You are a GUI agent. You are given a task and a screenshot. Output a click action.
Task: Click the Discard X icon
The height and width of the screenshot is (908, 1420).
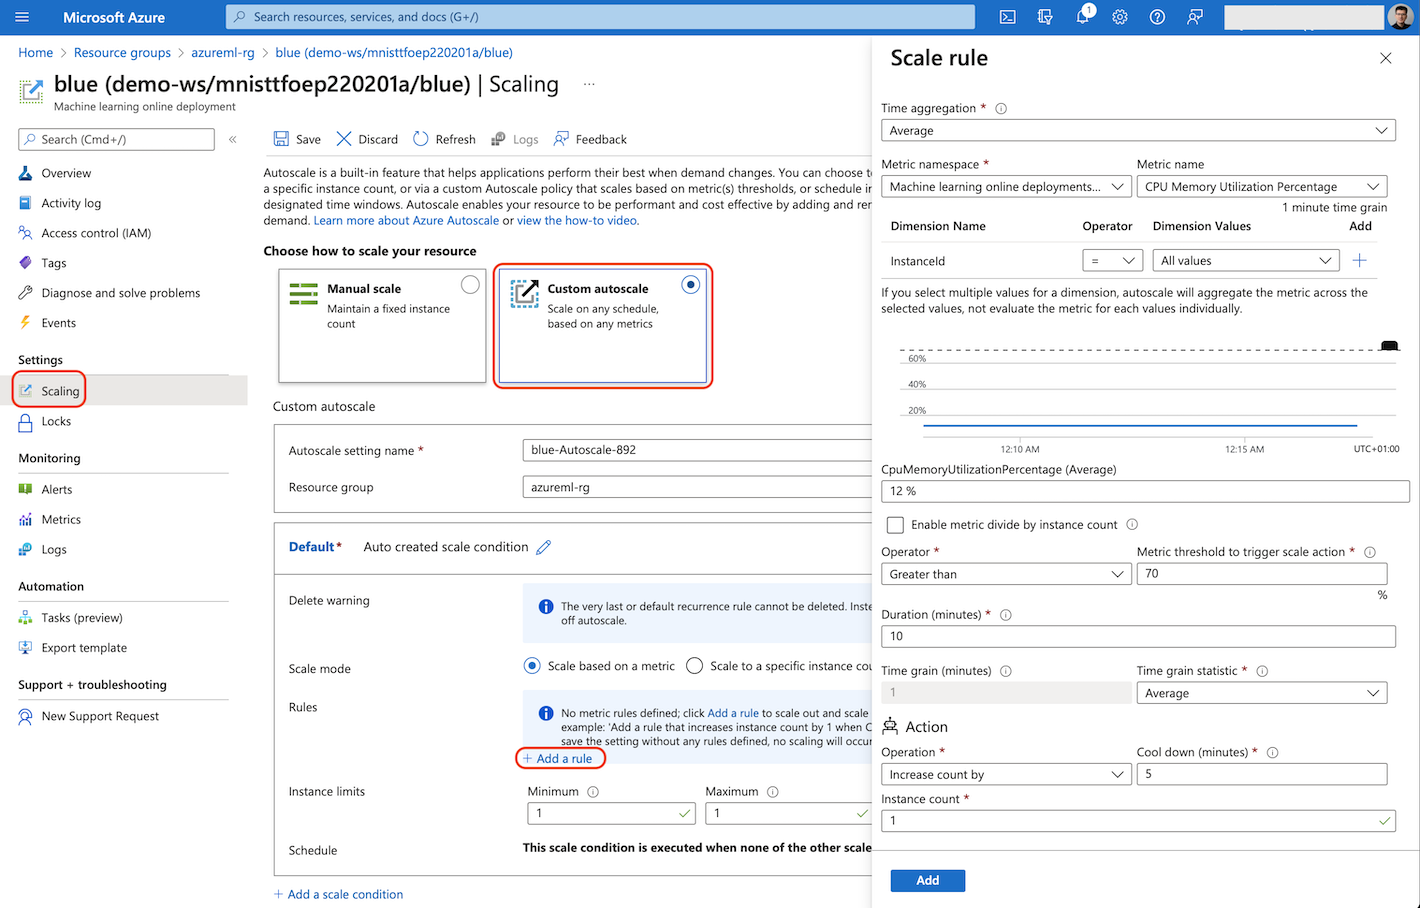[x=344, y=139]
